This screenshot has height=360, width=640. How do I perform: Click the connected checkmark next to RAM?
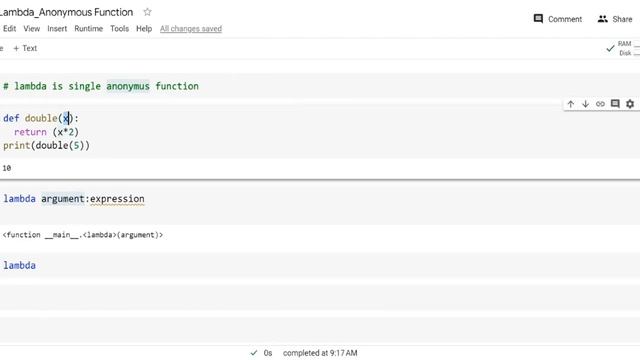click(x=610, y=49)
